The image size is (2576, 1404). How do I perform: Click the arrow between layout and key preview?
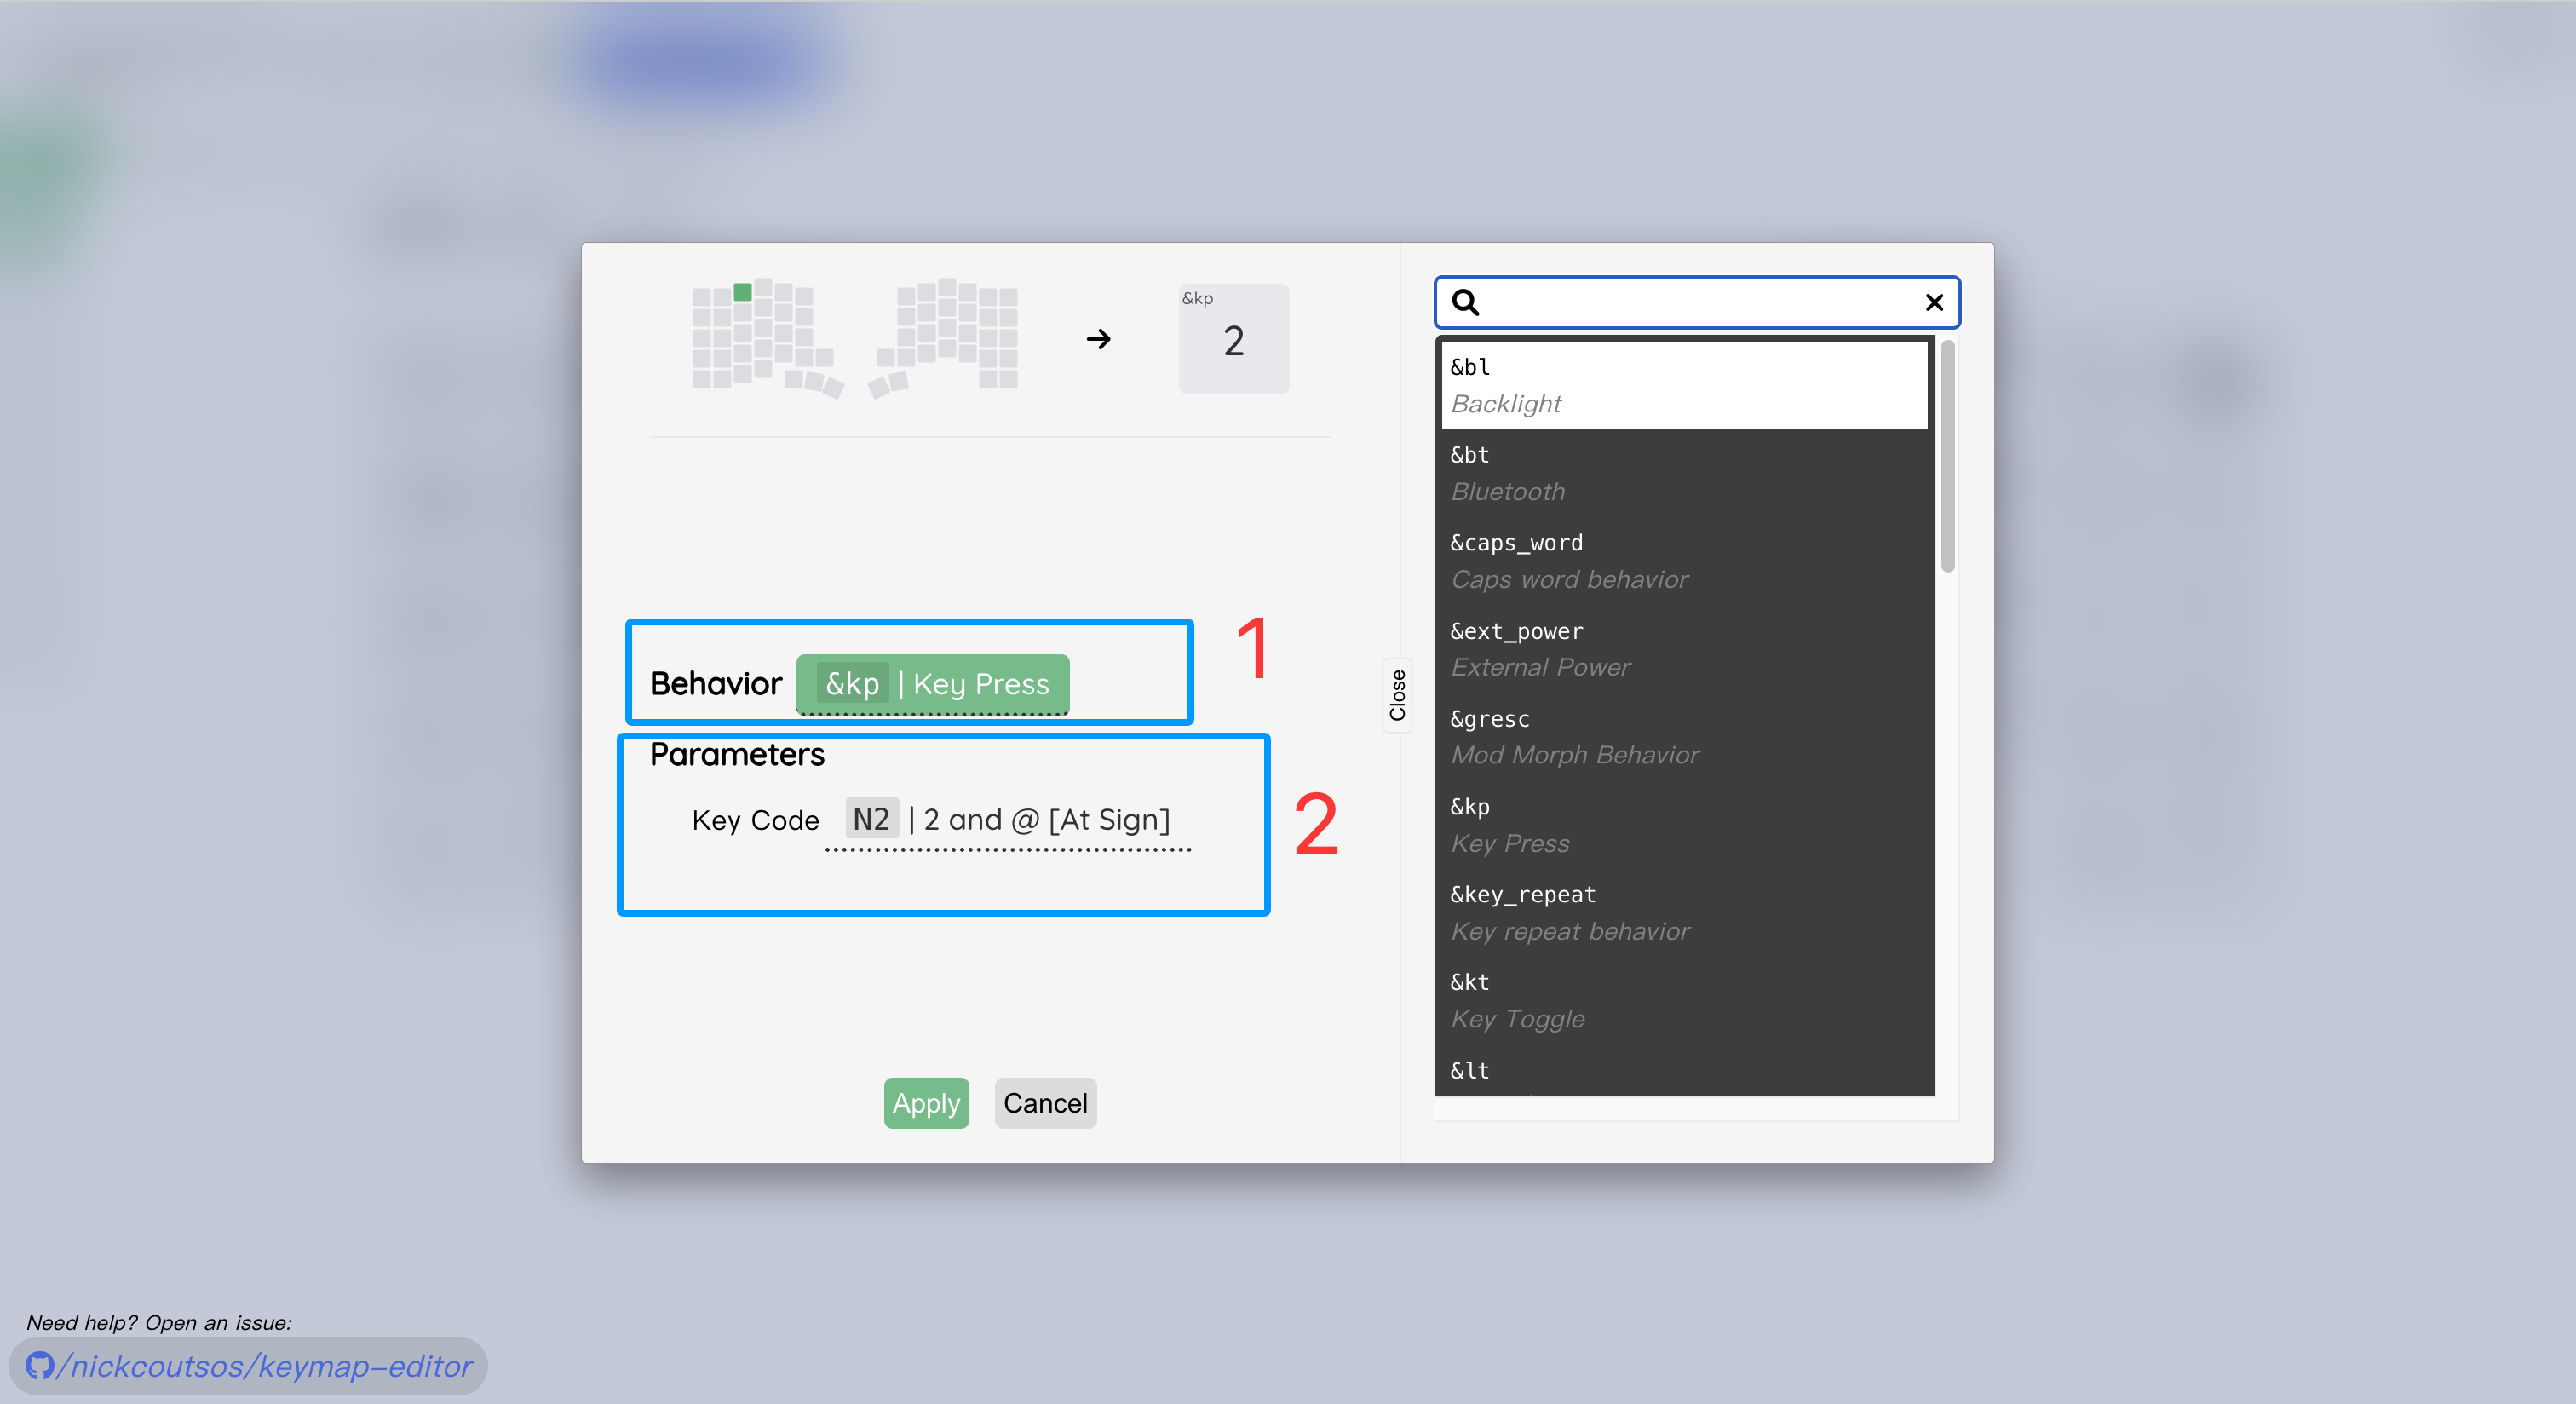[x=1098, y=339]
